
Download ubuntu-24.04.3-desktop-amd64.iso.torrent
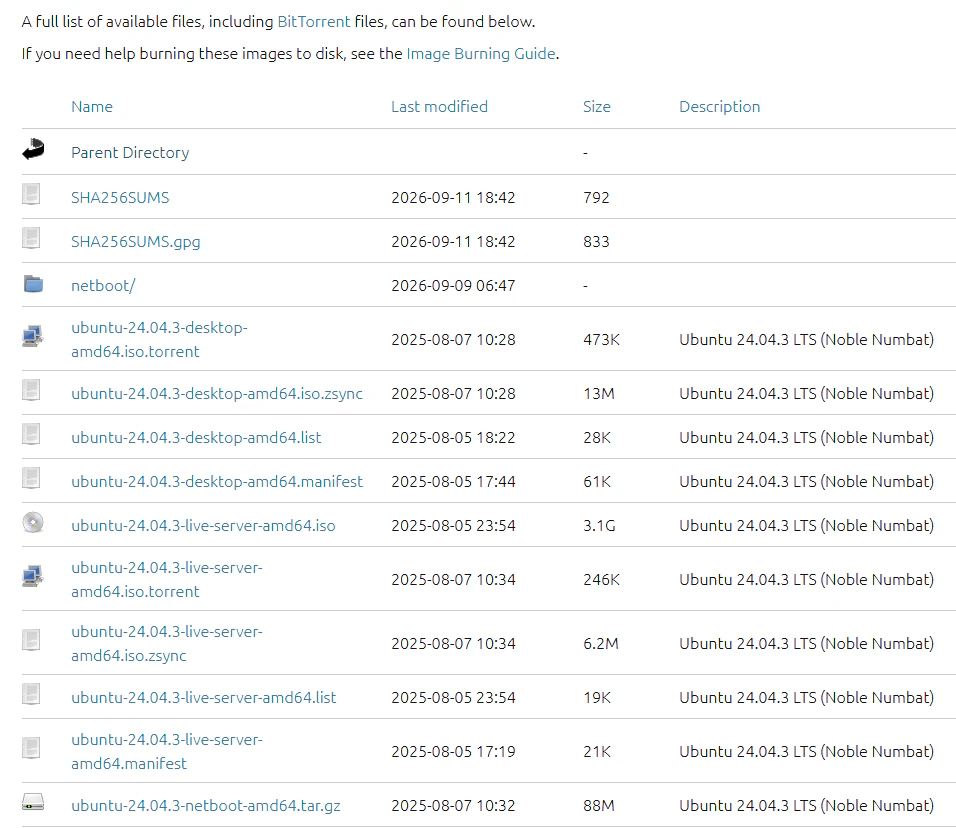pyautogui.click(x=159, y=340)
